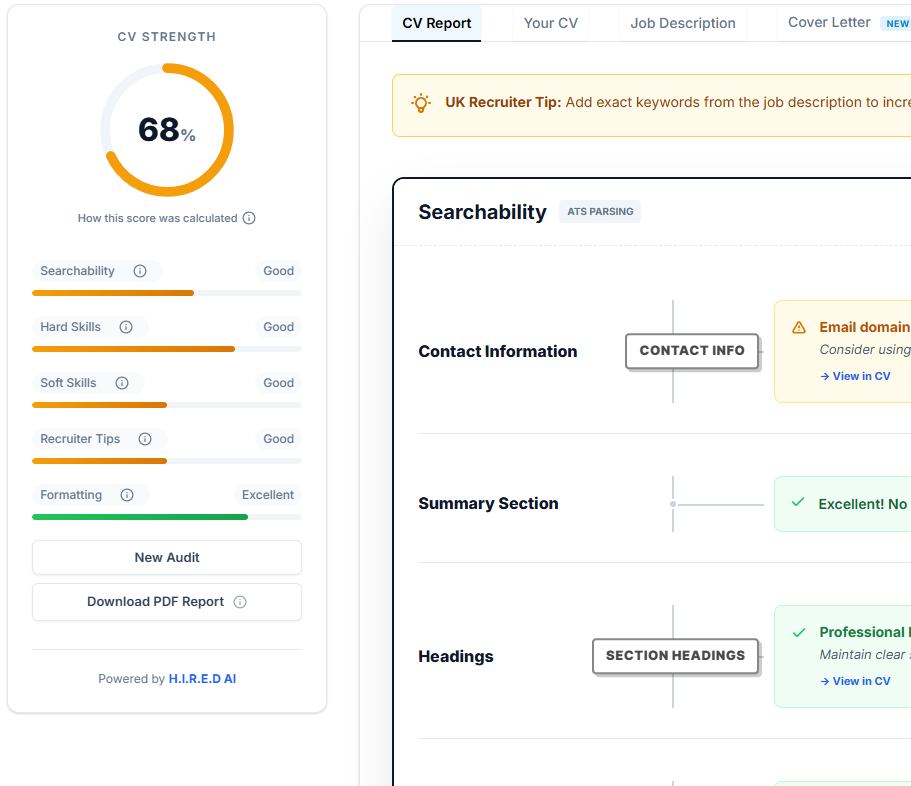This screenshot has height=786, width=911.
Task: Click the orange warning triangle icon
Action: coord(799,327)
